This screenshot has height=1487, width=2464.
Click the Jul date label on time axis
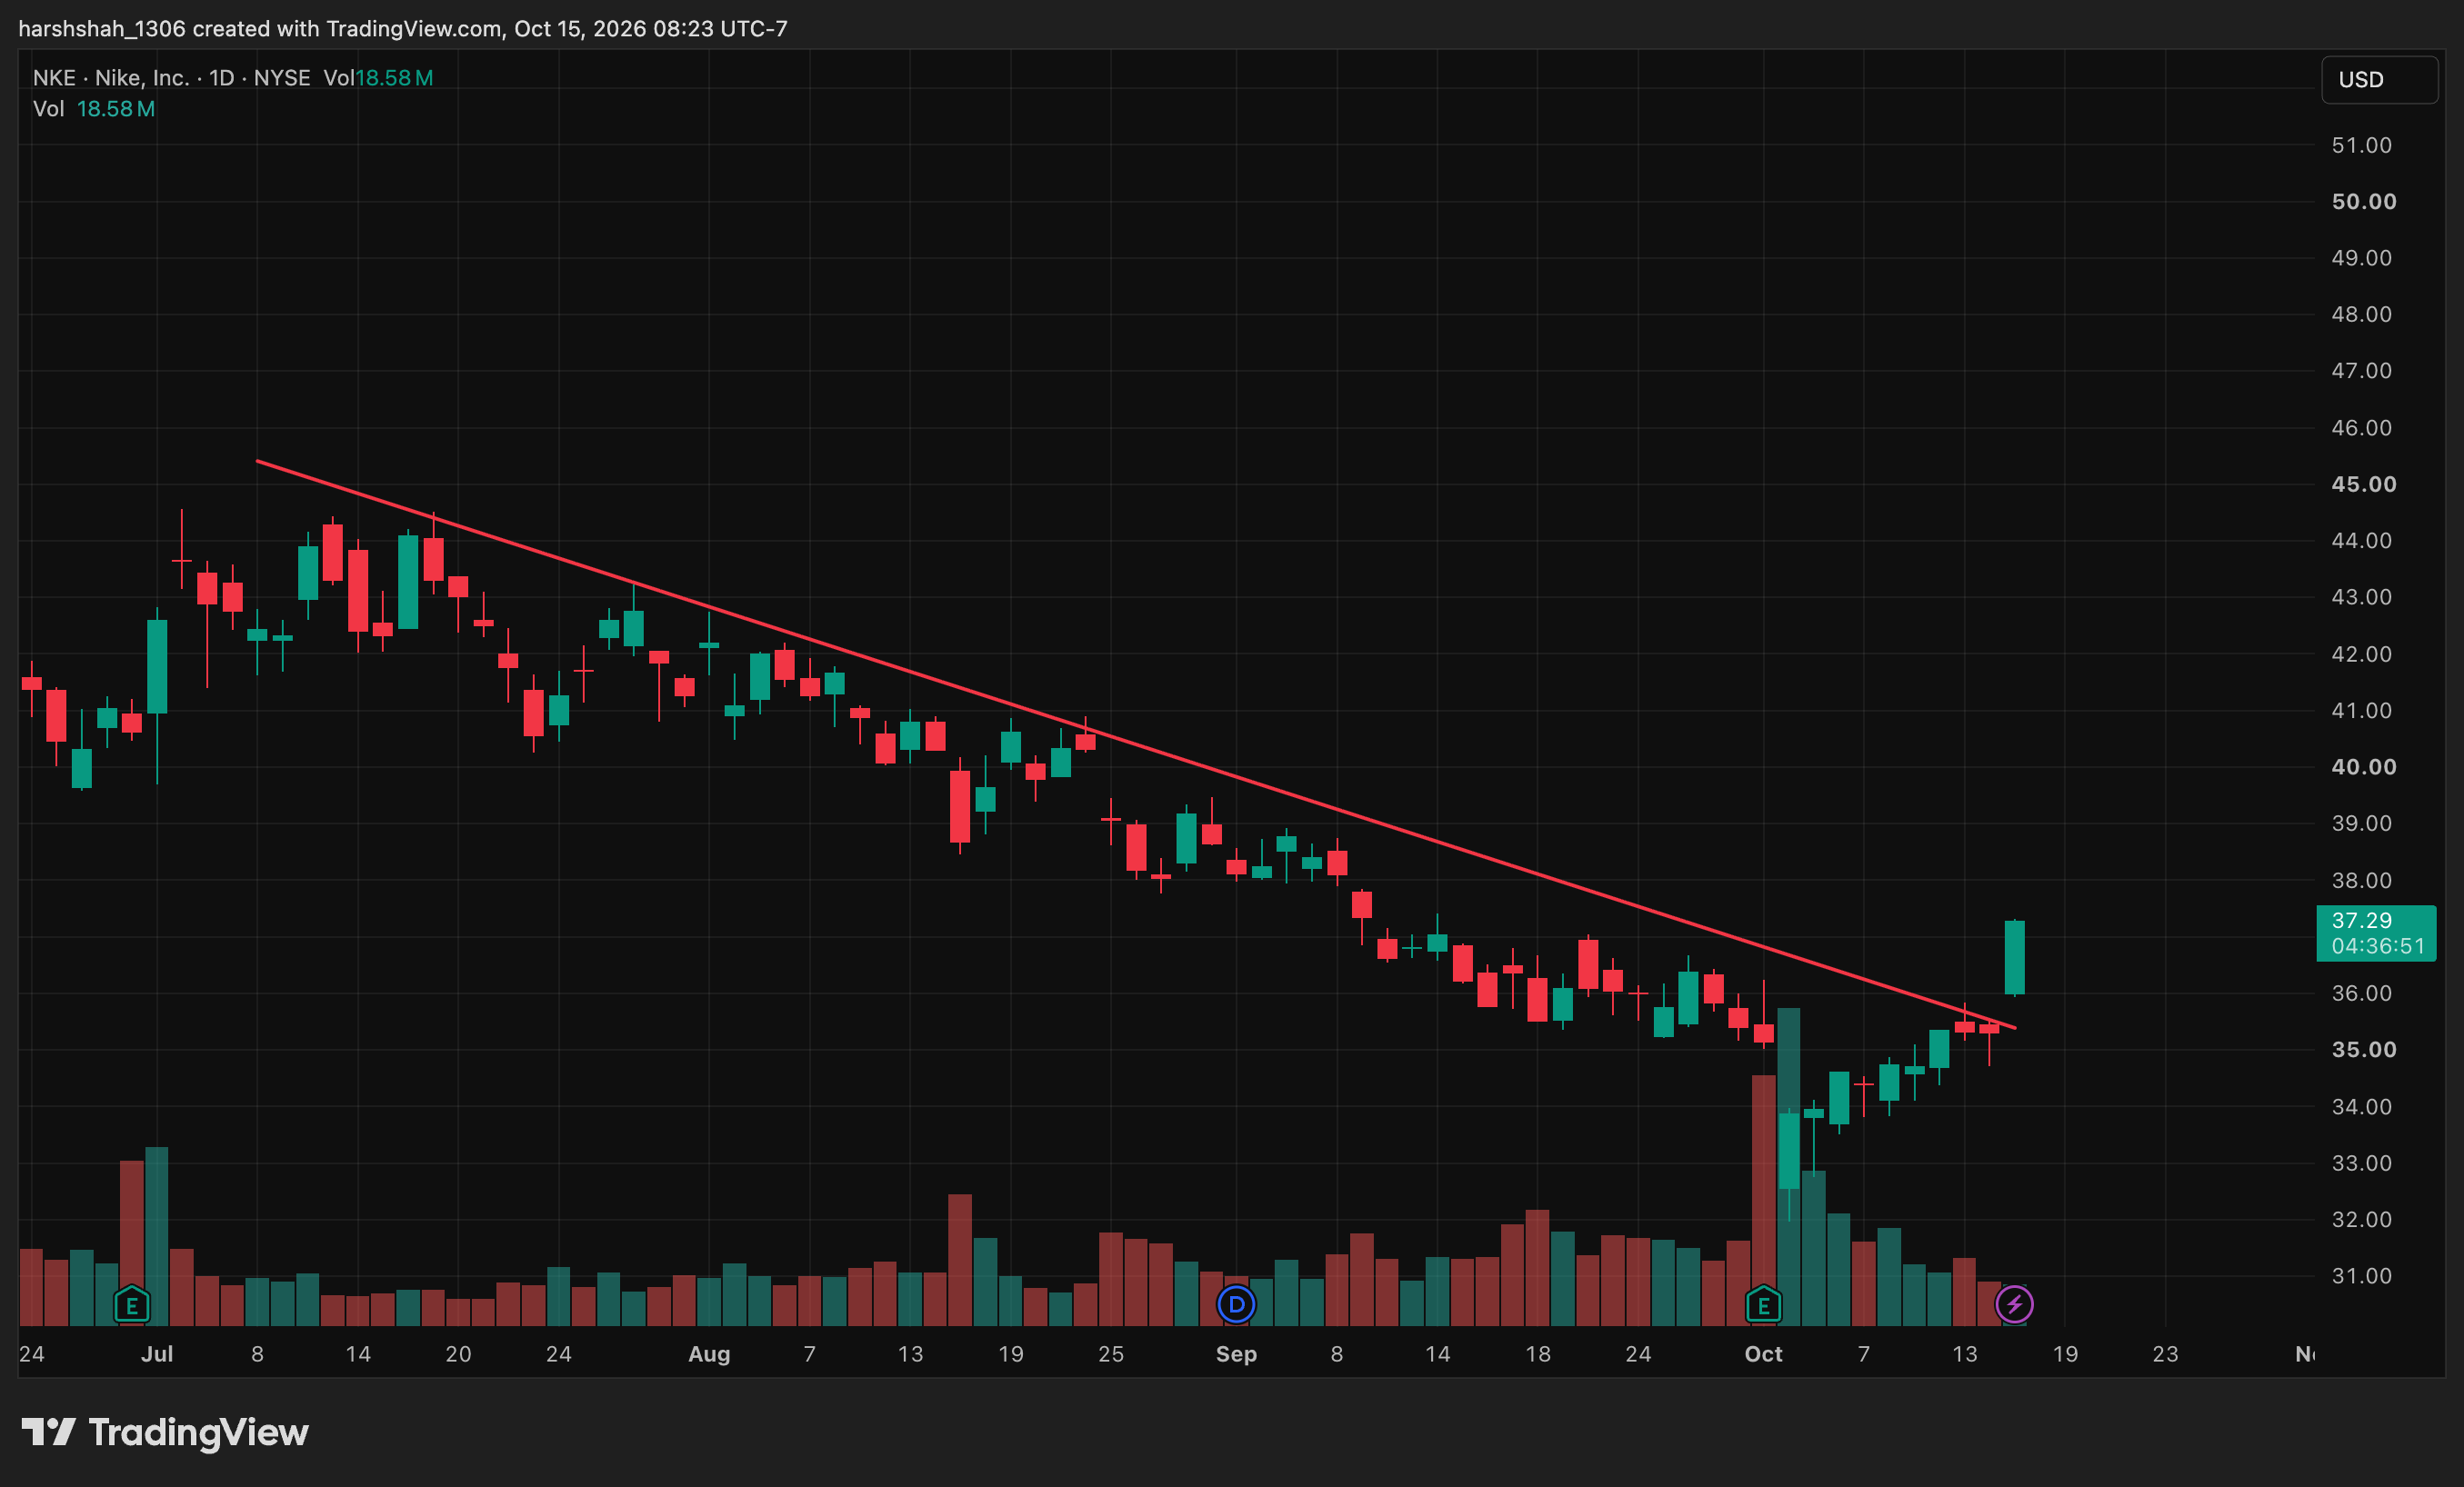[157, 1354]
